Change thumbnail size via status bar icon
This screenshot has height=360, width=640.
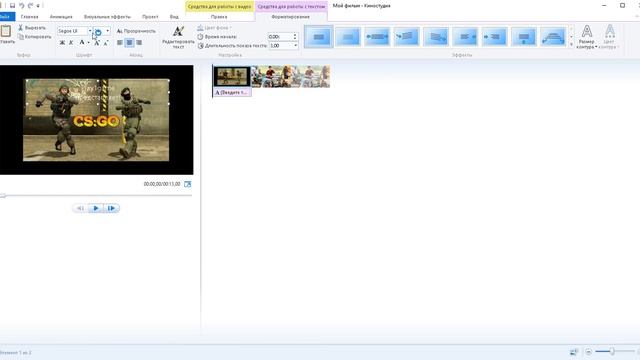point(574,351)
